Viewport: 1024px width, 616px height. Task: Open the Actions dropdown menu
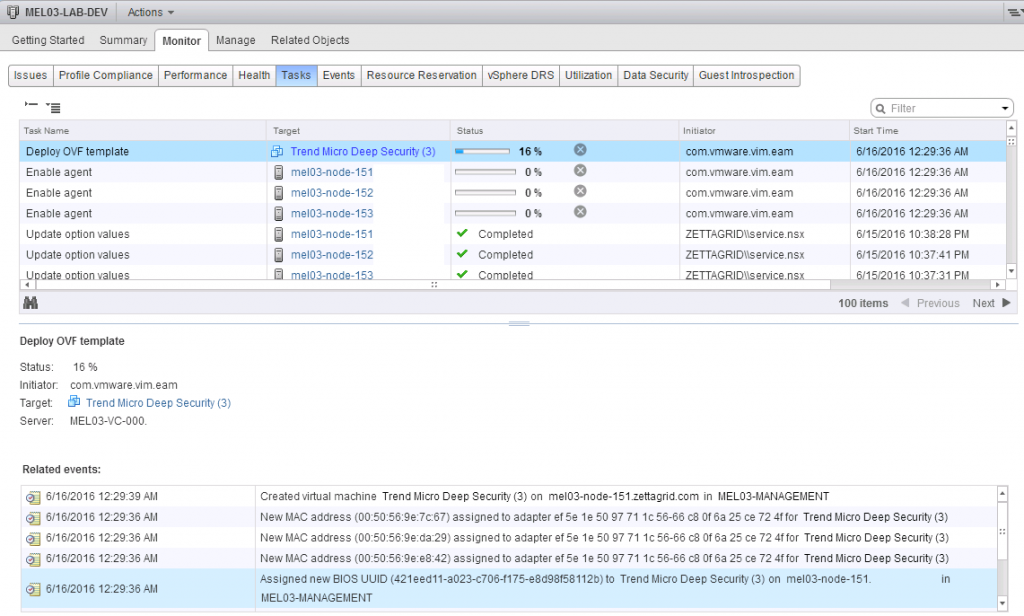coord(151,12)
